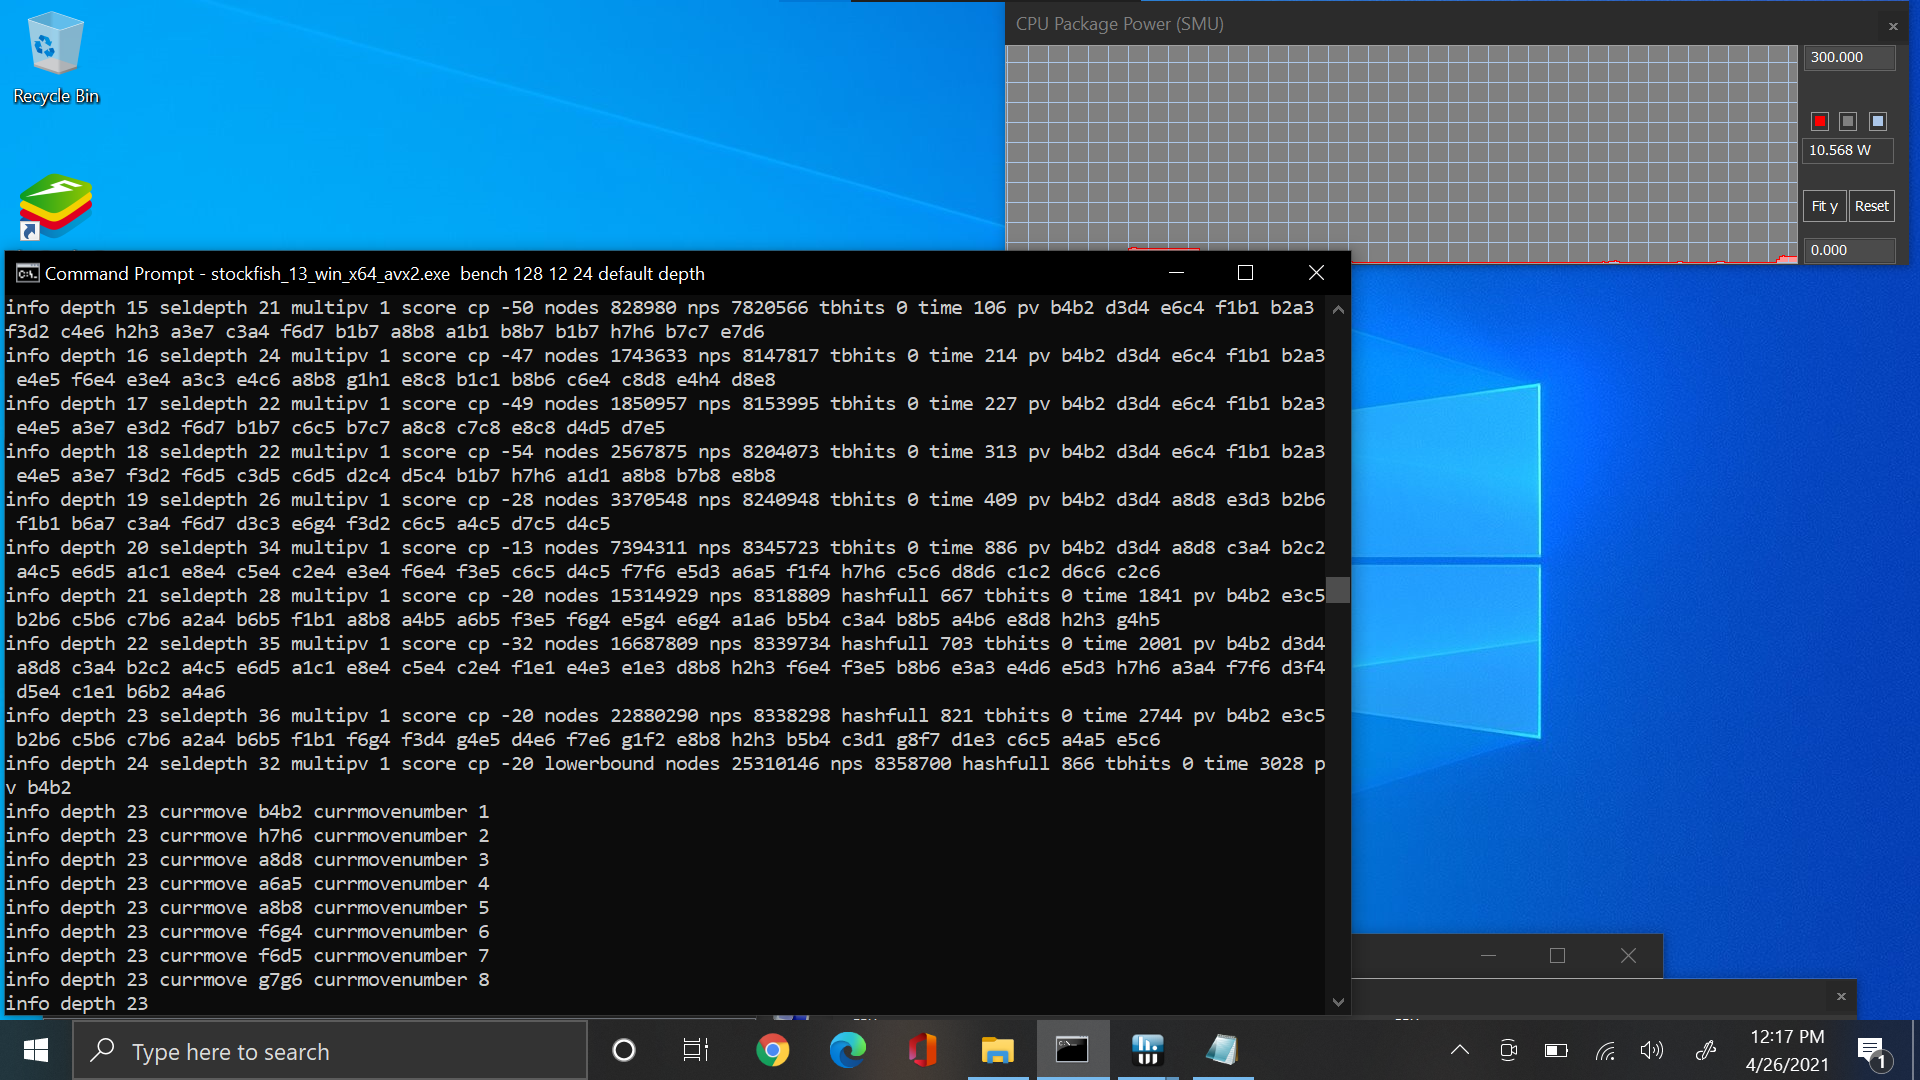1920x1080 pixels.
Task: Open the pen workspace tray icon
Action: click(x=1706, y=1050)
